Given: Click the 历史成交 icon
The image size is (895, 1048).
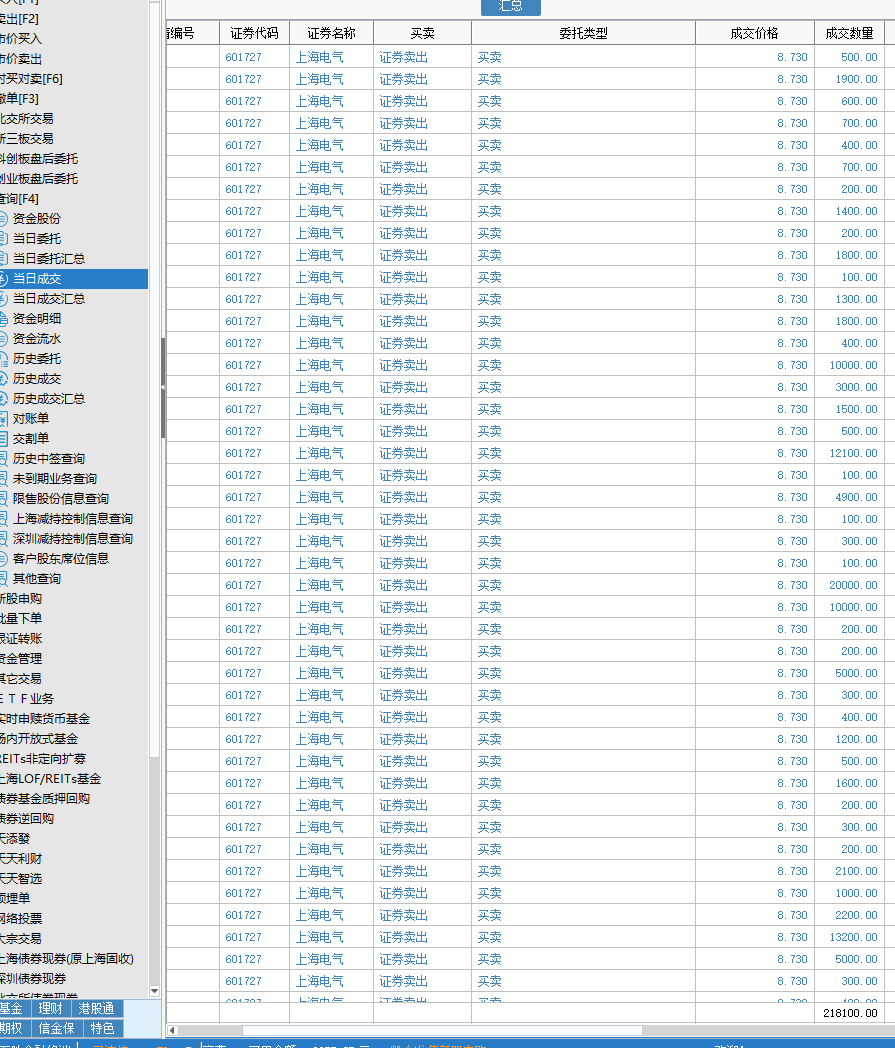Looking at the screenshot, I should coord(3,379).
